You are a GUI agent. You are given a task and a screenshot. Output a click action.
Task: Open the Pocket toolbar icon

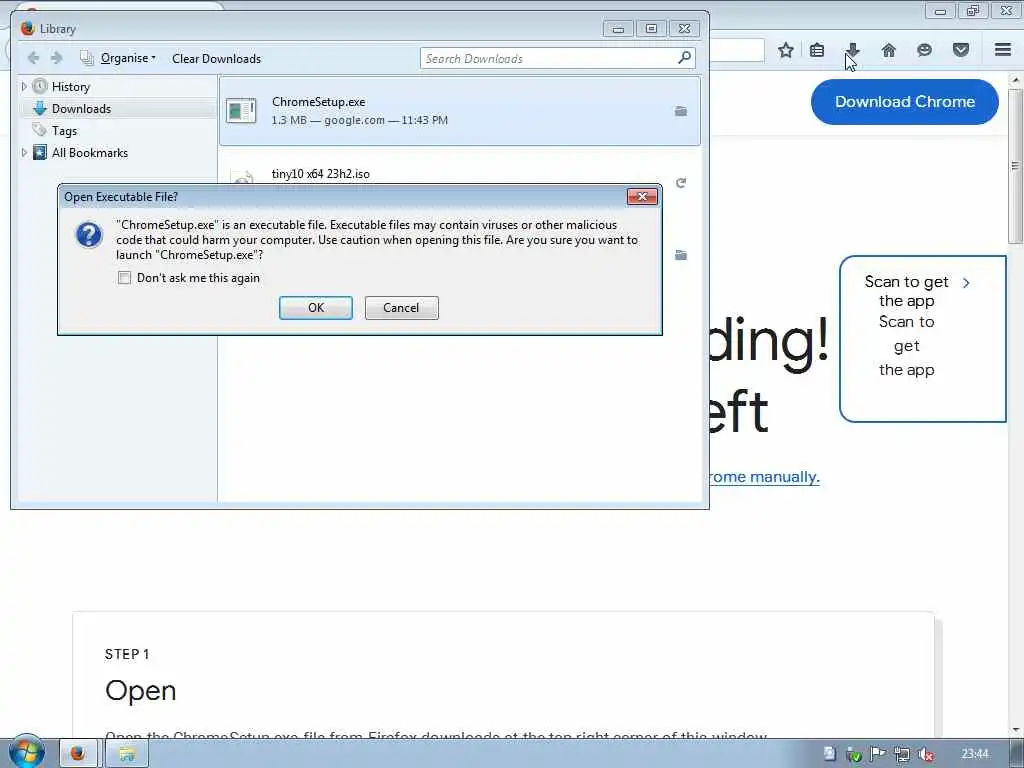(x=960, y=50)
